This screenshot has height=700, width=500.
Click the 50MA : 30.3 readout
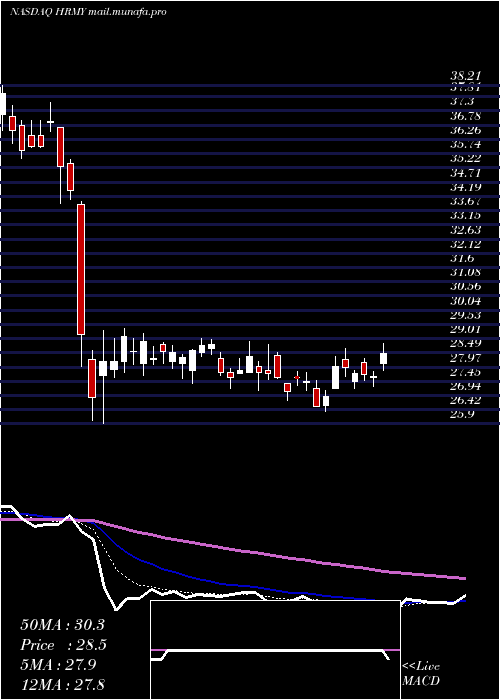coord(62,625)
